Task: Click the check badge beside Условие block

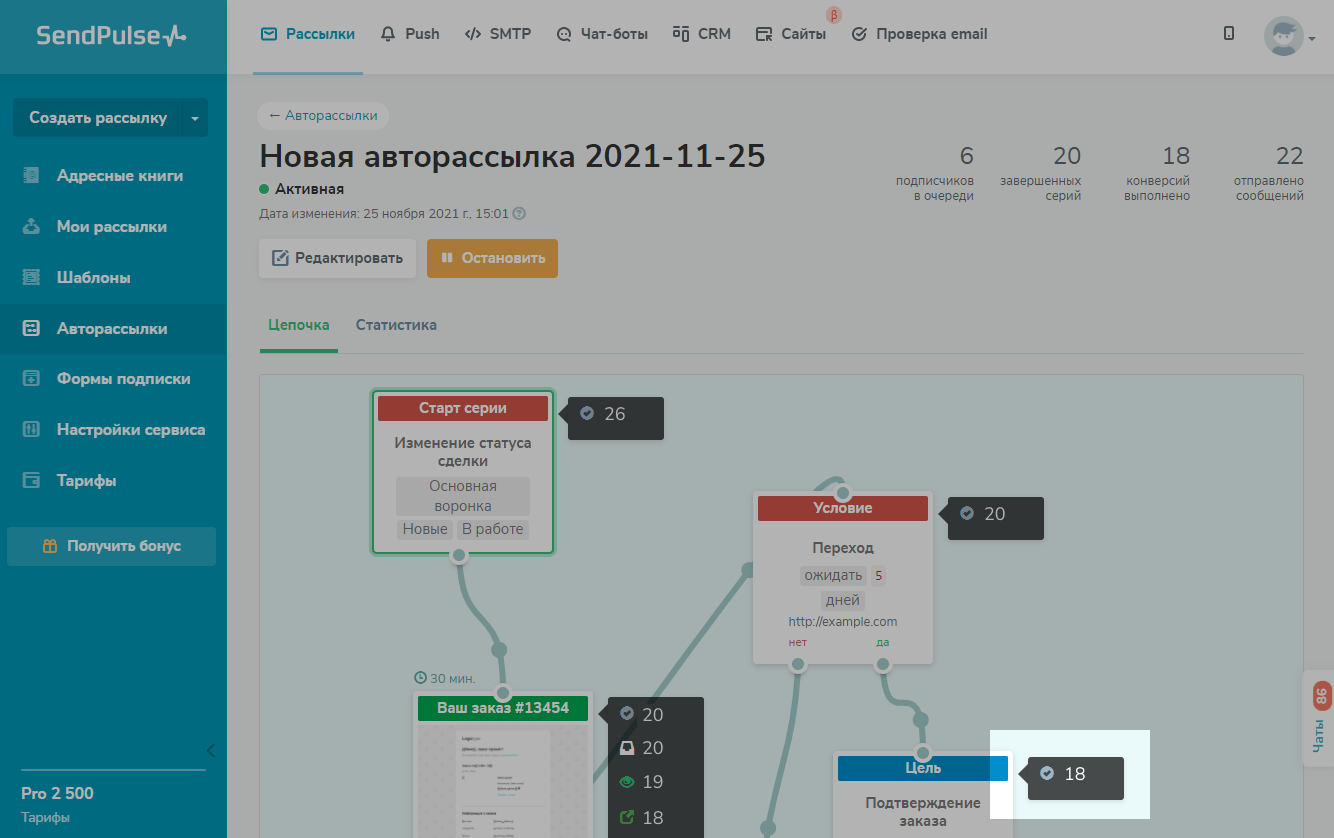Action: [x=967, y=513]
